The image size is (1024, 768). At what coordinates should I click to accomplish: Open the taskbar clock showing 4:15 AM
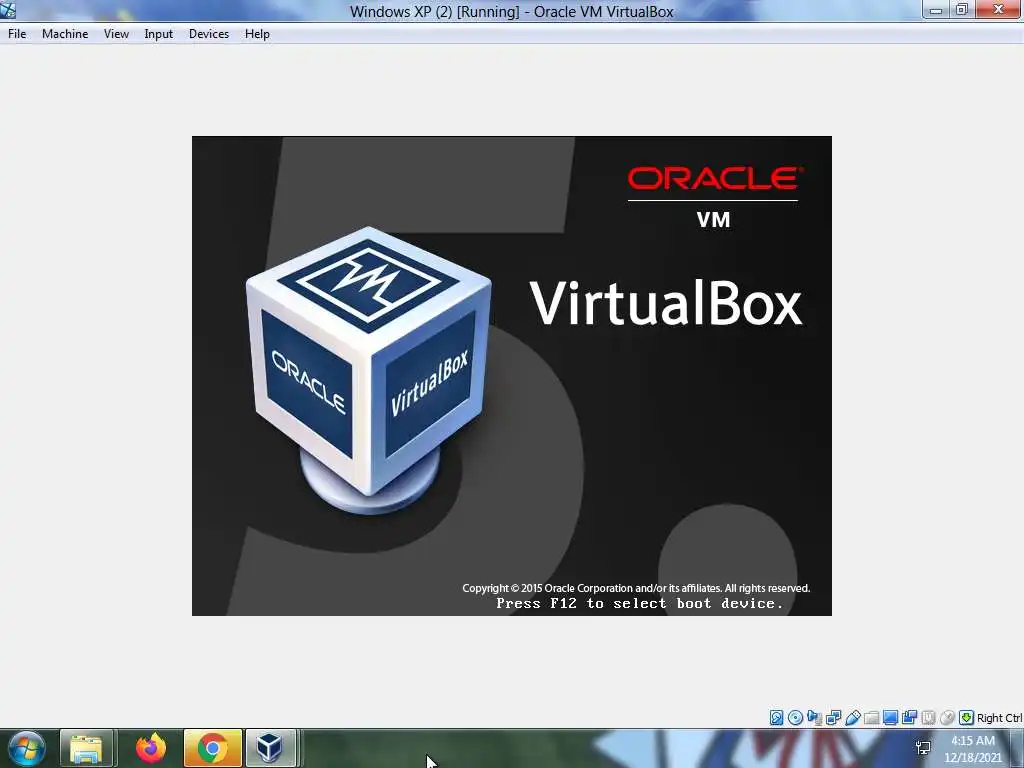pyautogui.click(x=972, y=749)
